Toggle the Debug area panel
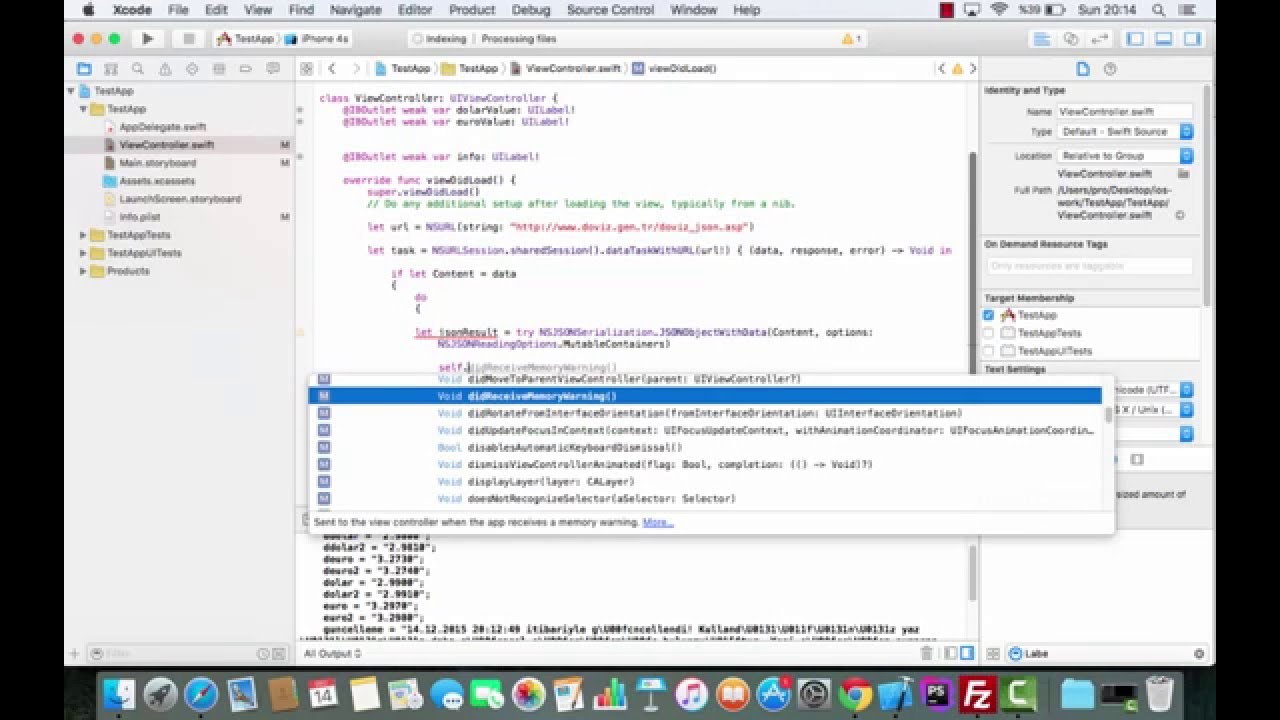This screenshot has height=720, width=1280. (x=1164, y=39)
